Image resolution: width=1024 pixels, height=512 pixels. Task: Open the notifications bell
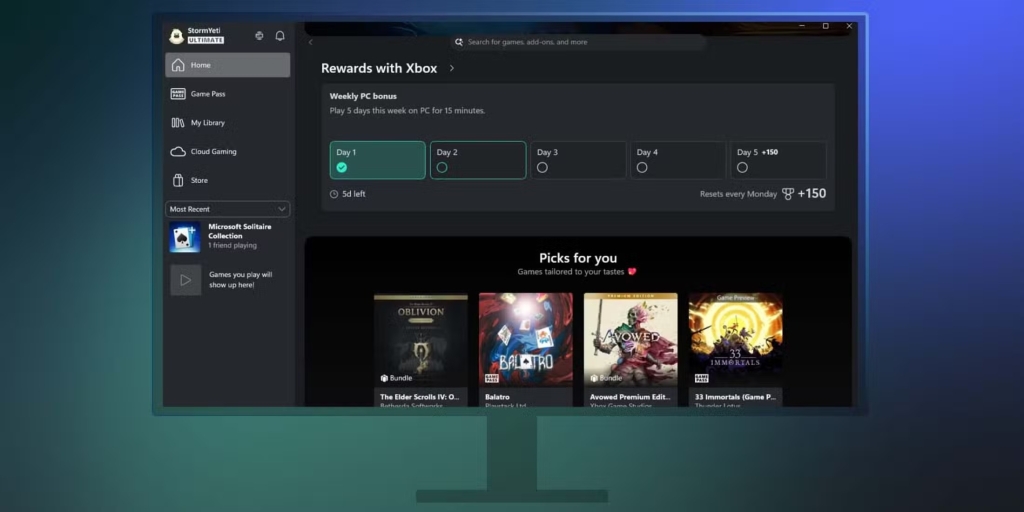click(x=280, y=36)
